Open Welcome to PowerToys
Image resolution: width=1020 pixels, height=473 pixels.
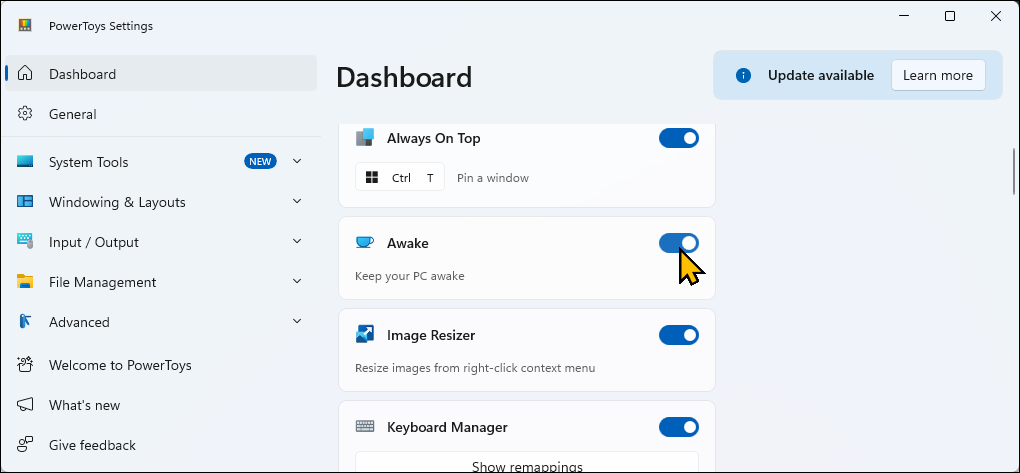click(x=161, y=365)
